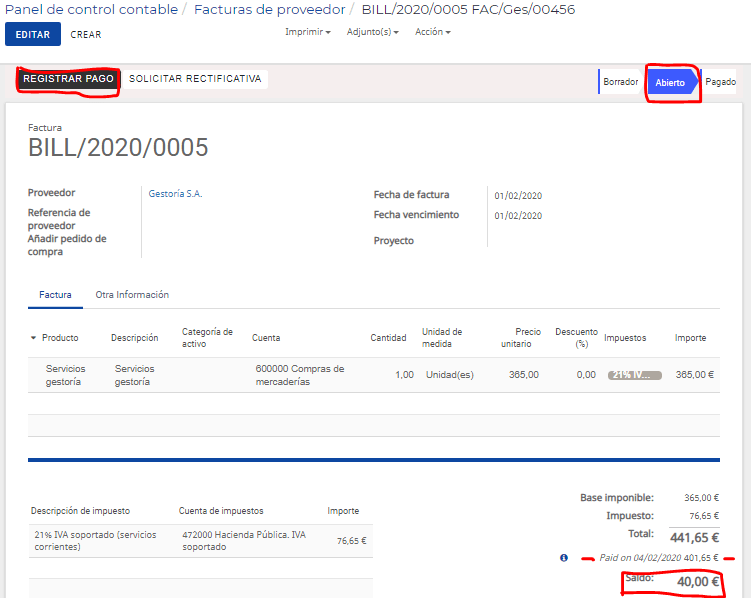Click the CREAR button
Screen dimensions: 751x598
click(x=86, y=34)
